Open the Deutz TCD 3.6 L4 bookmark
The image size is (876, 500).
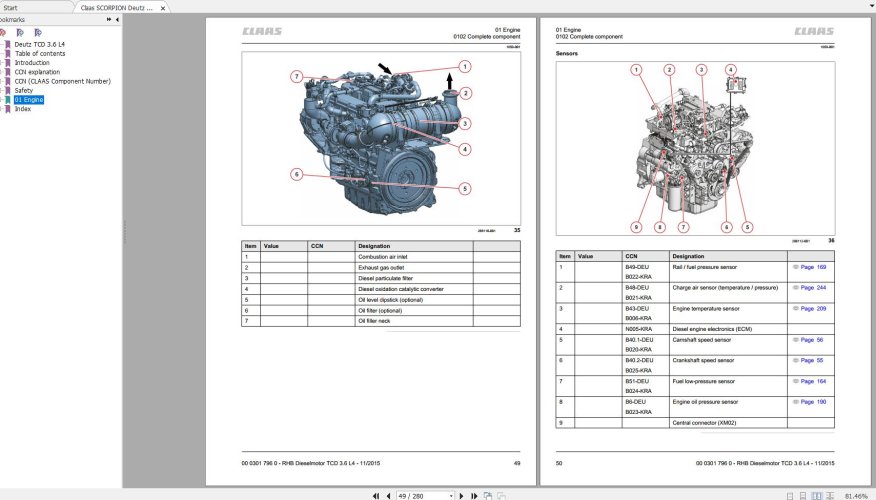point(40,44)
